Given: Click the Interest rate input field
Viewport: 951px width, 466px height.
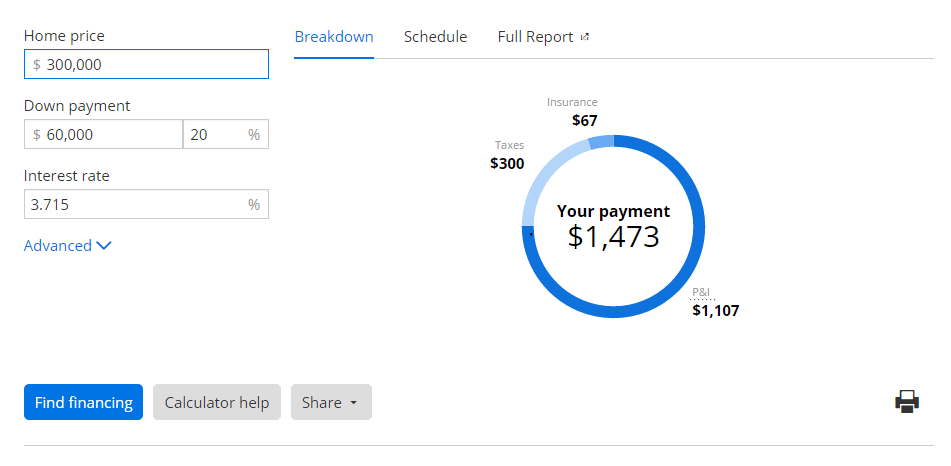Looking at the screenshot, I should [146, 204].
